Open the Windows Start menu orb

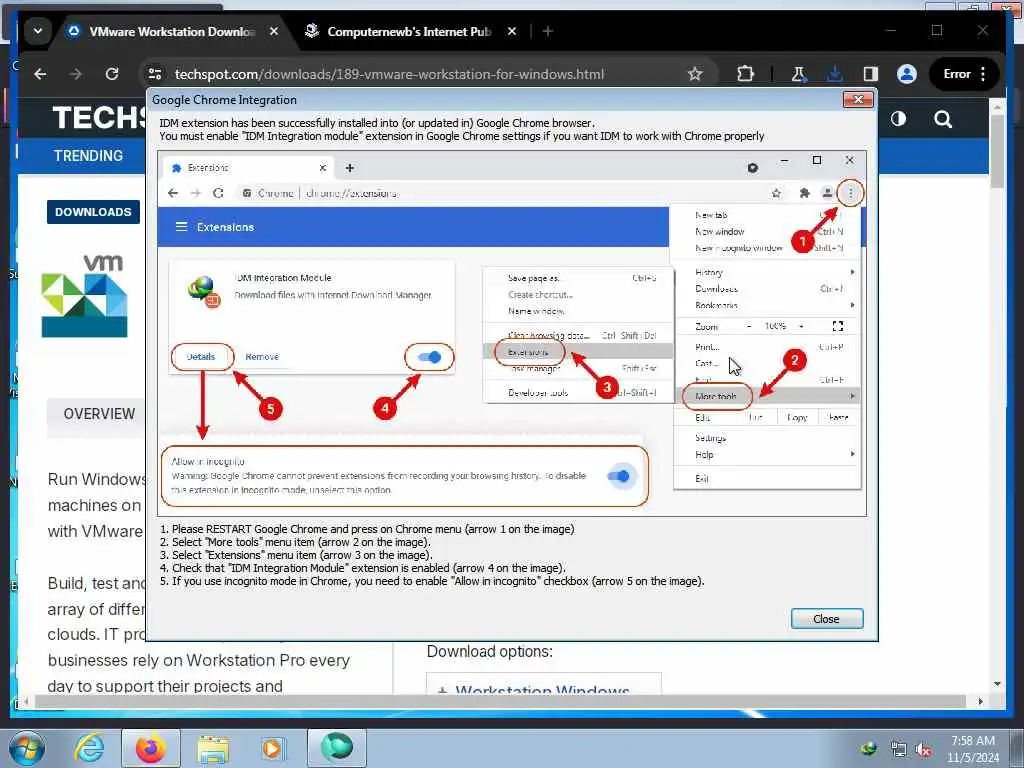click(27, 748)
